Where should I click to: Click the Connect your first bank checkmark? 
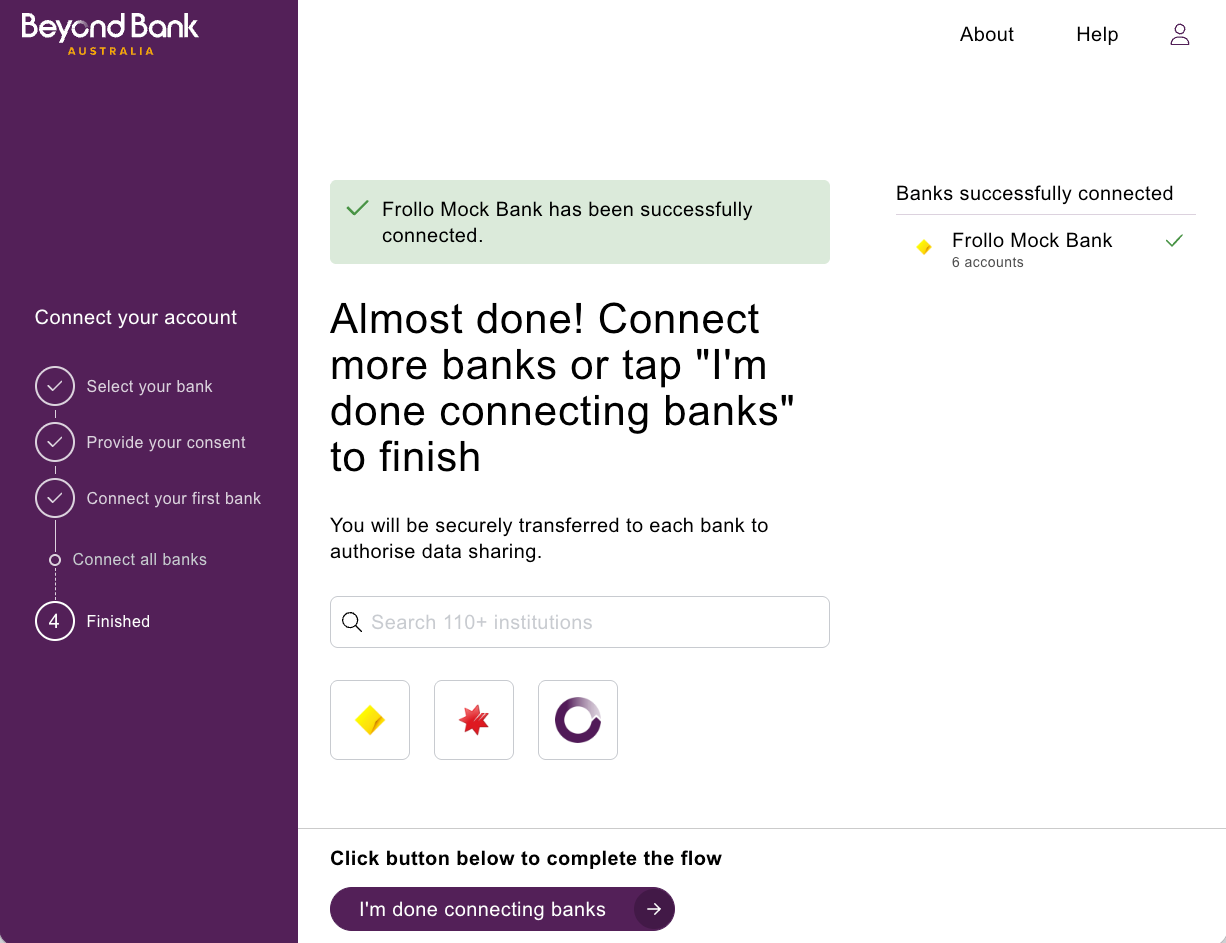tap(55, 498)
